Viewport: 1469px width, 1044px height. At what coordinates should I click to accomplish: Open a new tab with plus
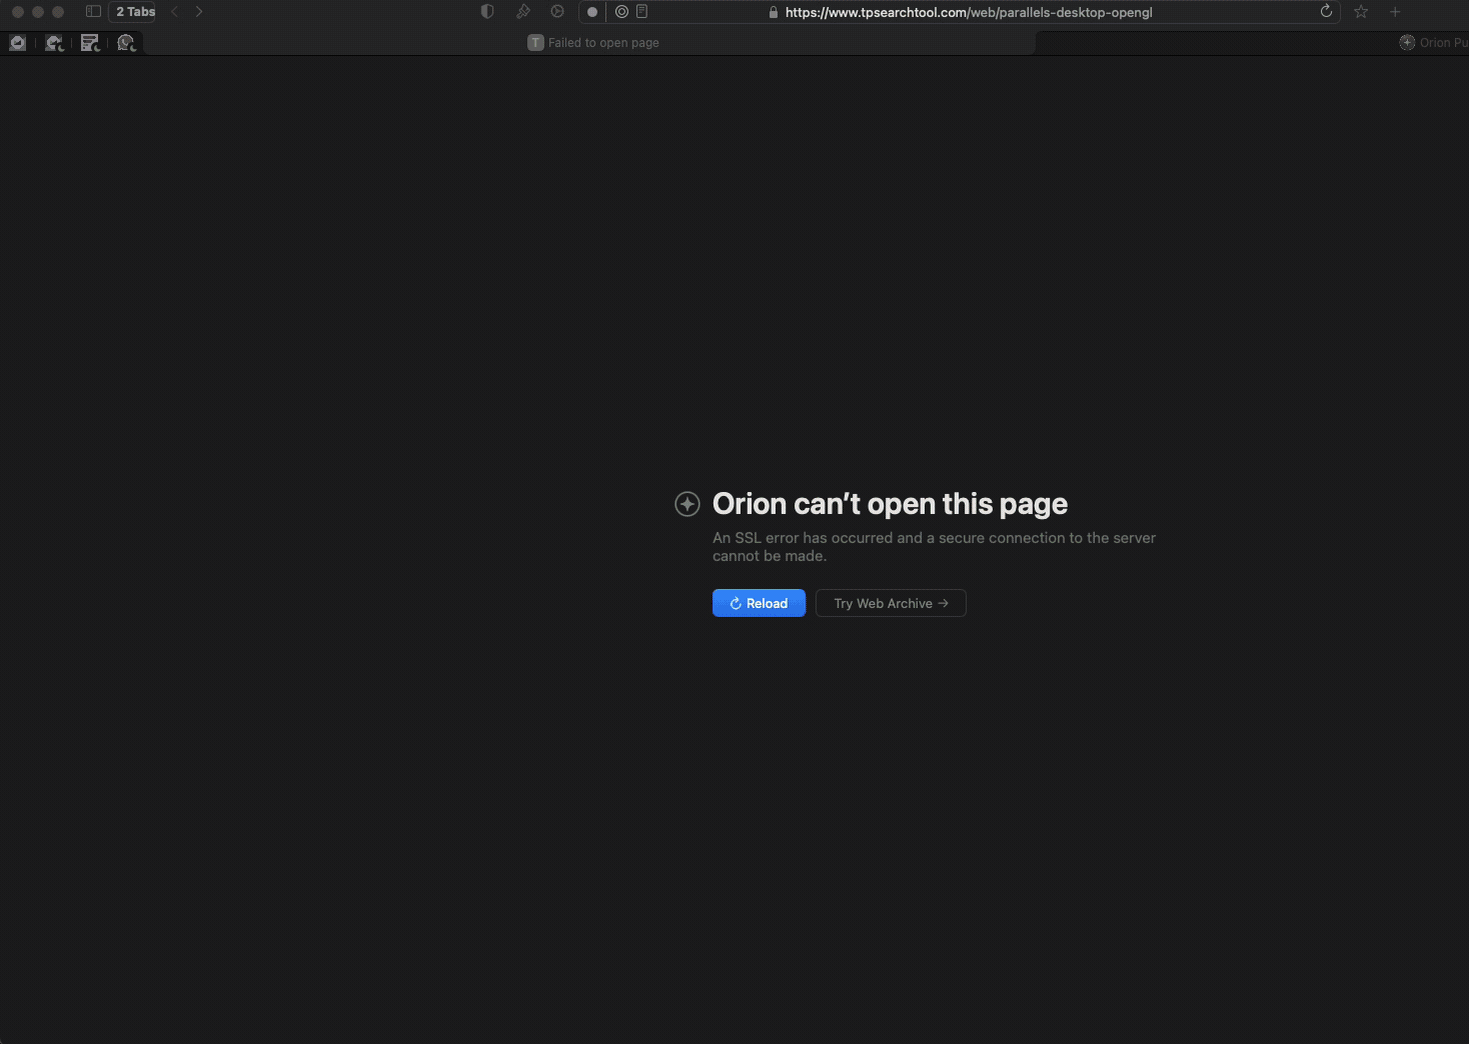(1395, 12)
